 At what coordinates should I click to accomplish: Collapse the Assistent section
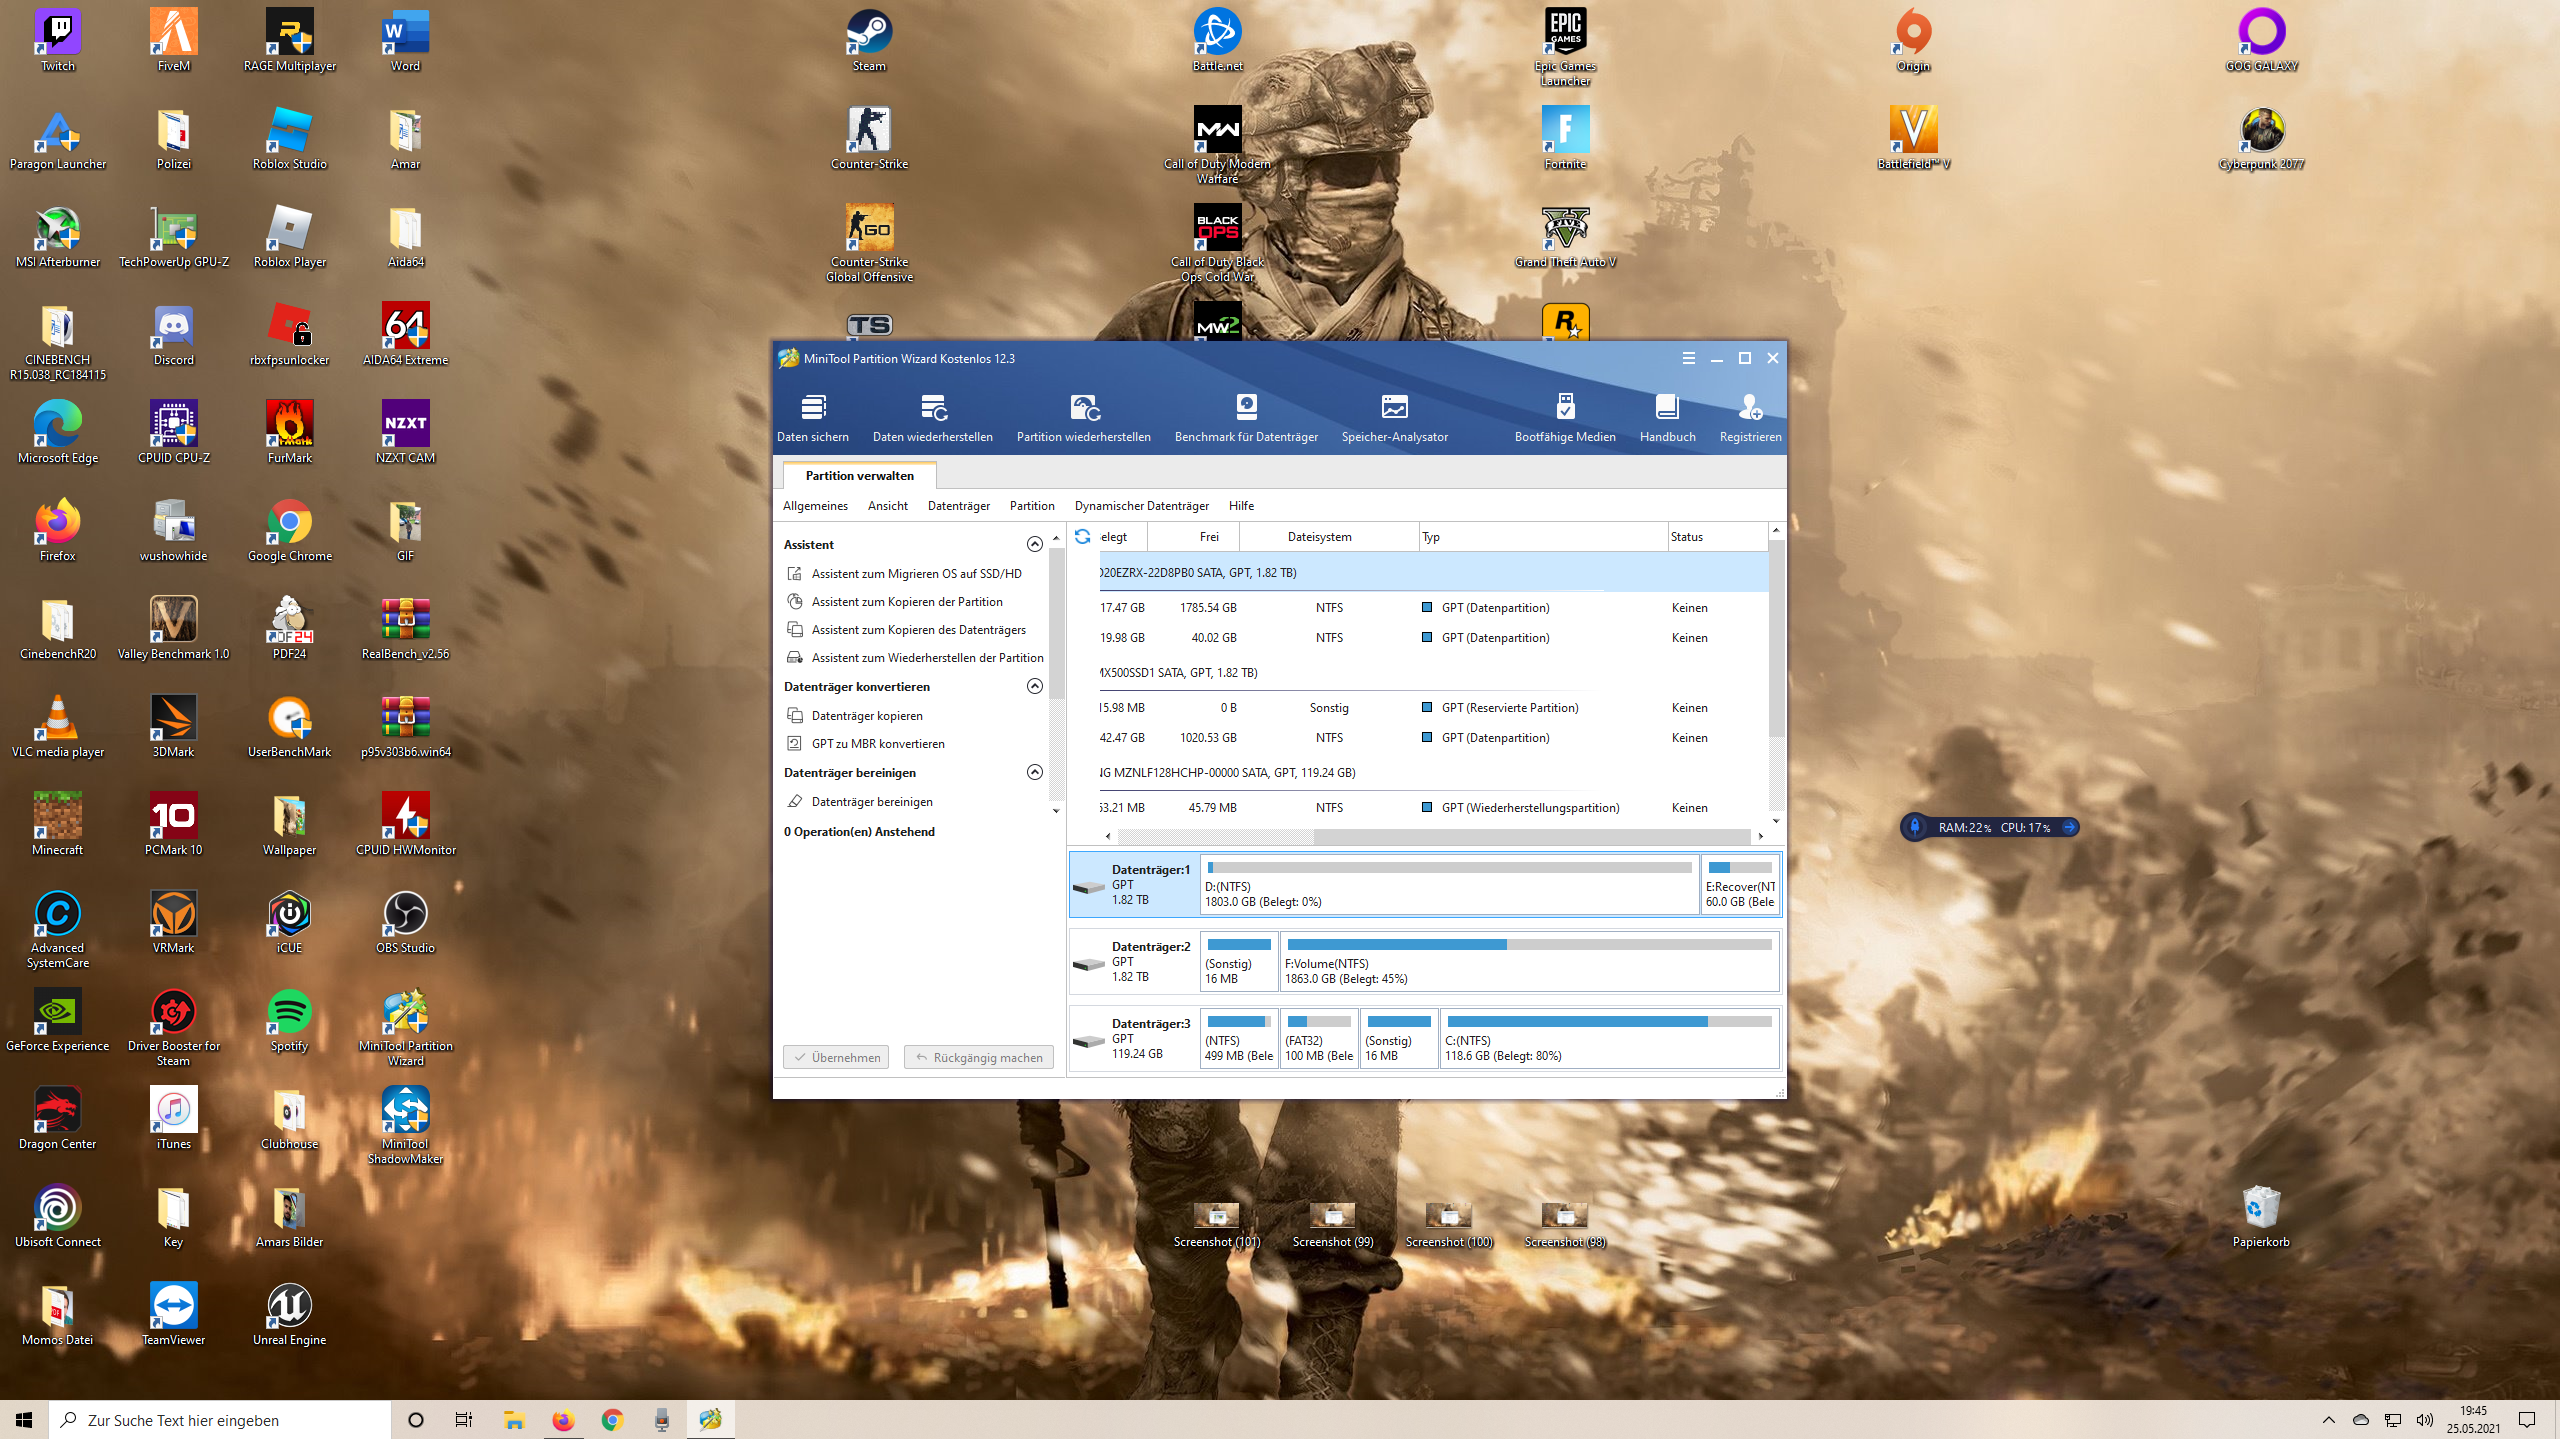click(1035, 544)
